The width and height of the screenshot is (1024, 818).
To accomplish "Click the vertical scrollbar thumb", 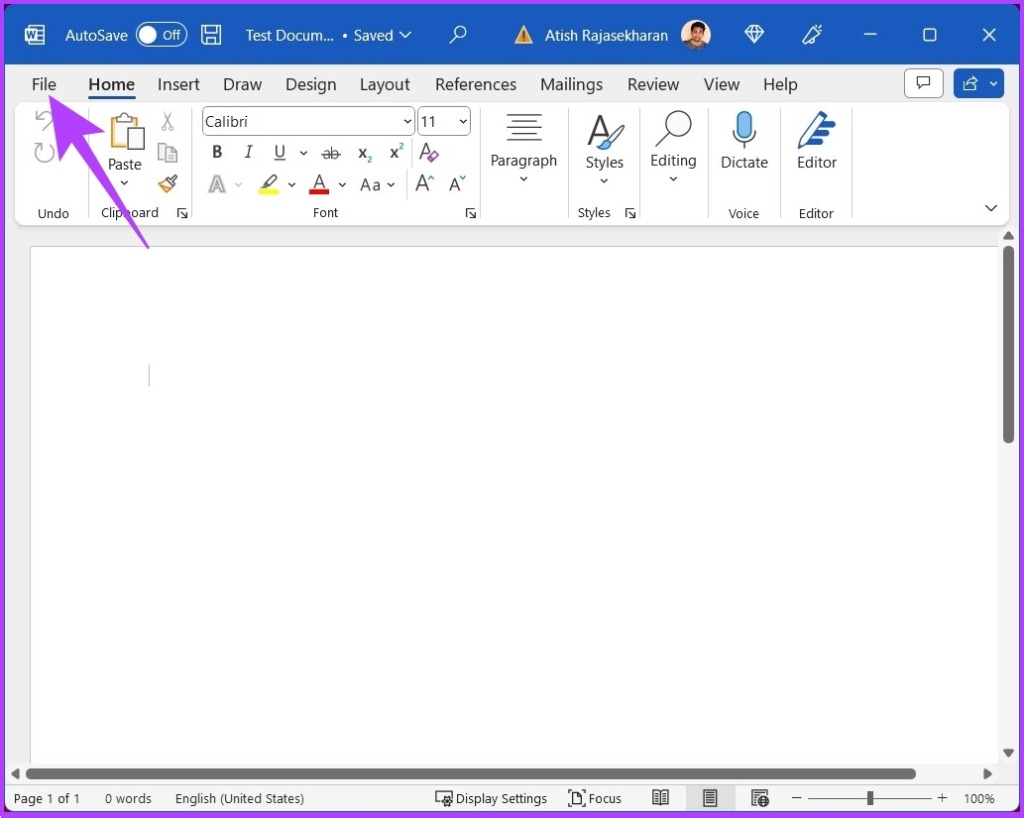I will pos(1008,343).
